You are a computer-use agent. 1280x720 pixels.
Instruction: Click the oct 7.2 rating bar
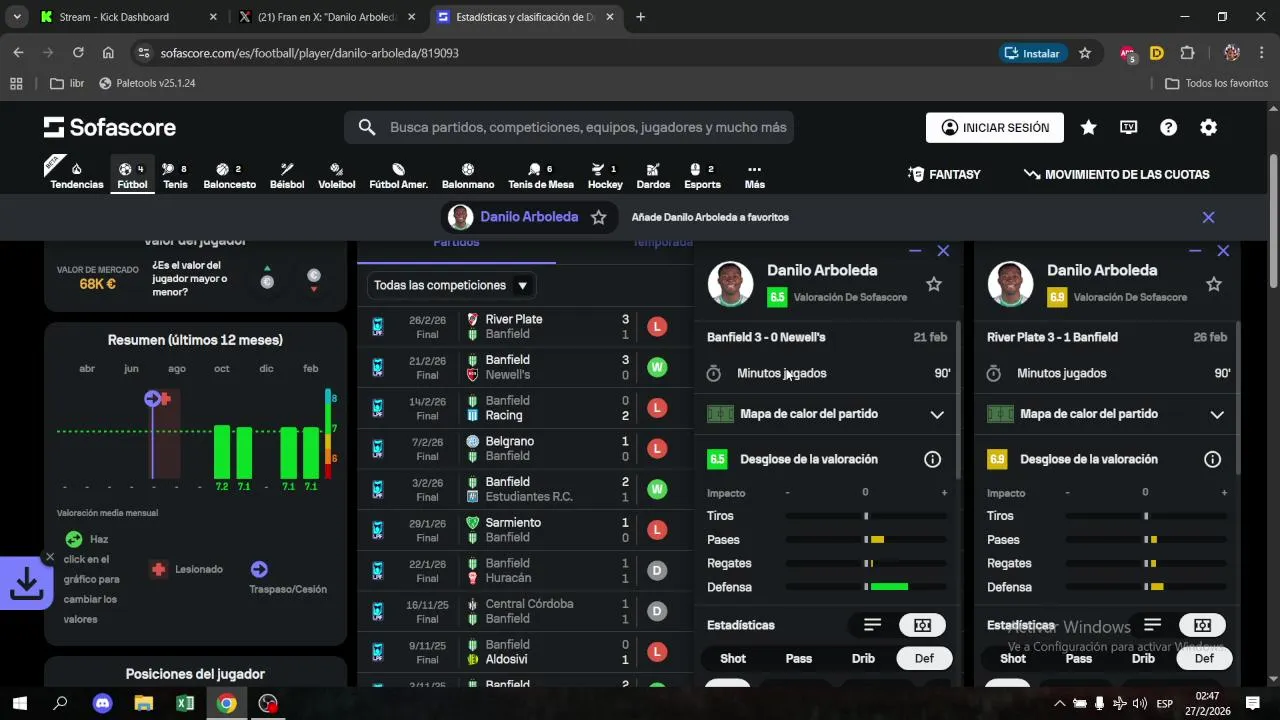(222, 452)
